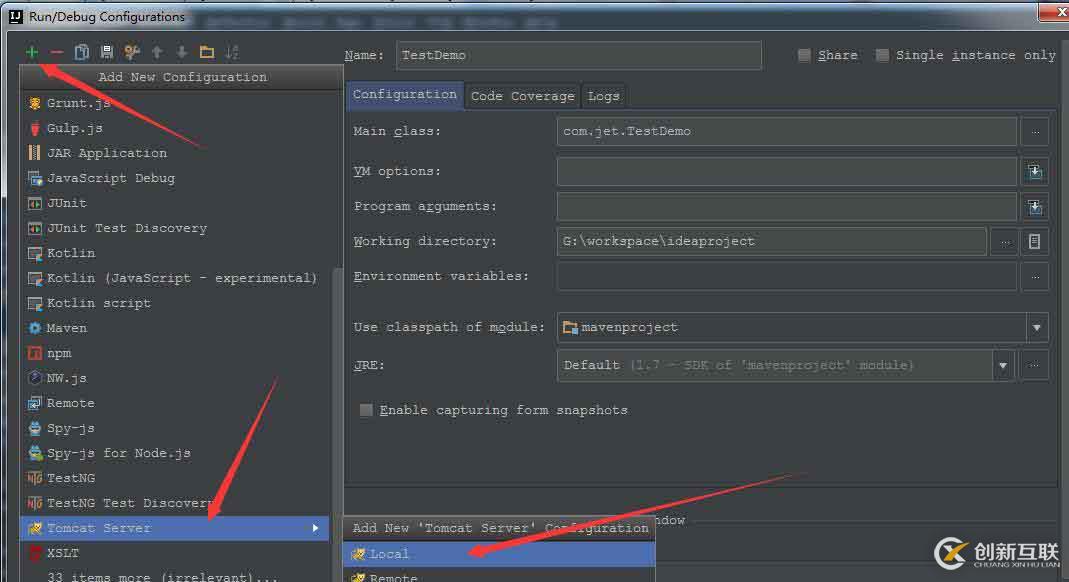Switch to the Configuration tab
The width and height of the screenshot is (1069, 582).
(x=405, y=95)
